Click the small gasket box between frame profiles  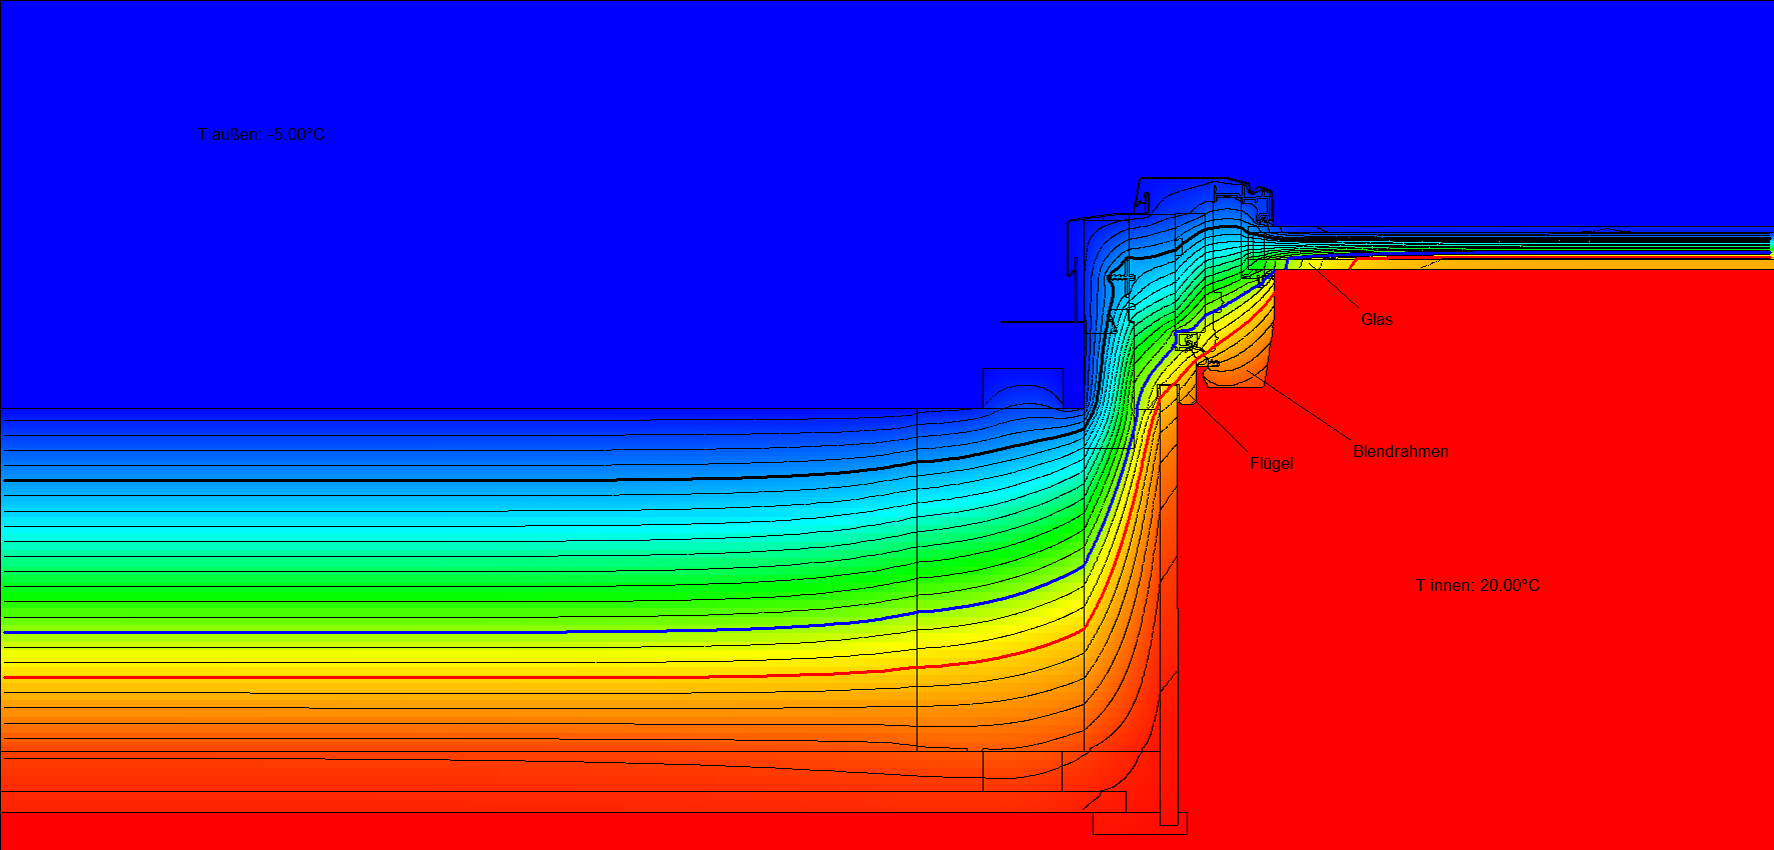[x=1186, y=340]
